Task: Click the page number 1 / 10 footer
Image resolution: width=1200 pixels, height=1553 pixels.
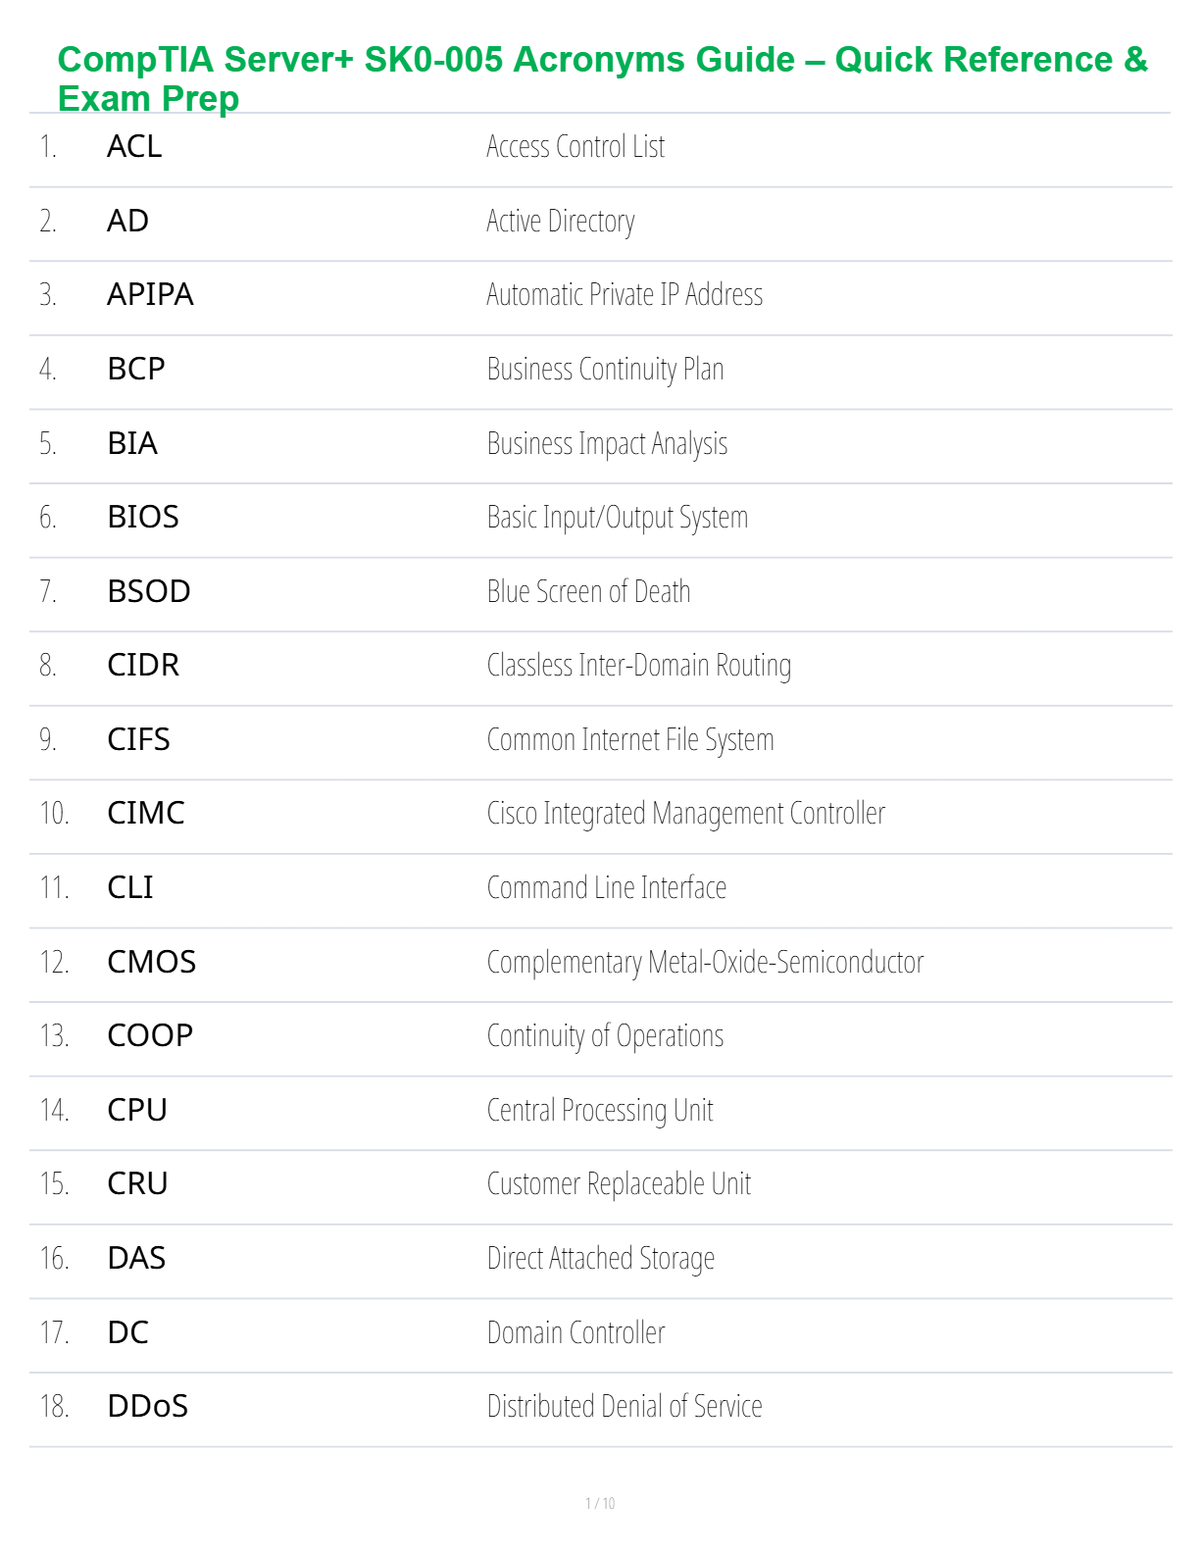Action: point(600,1503)
